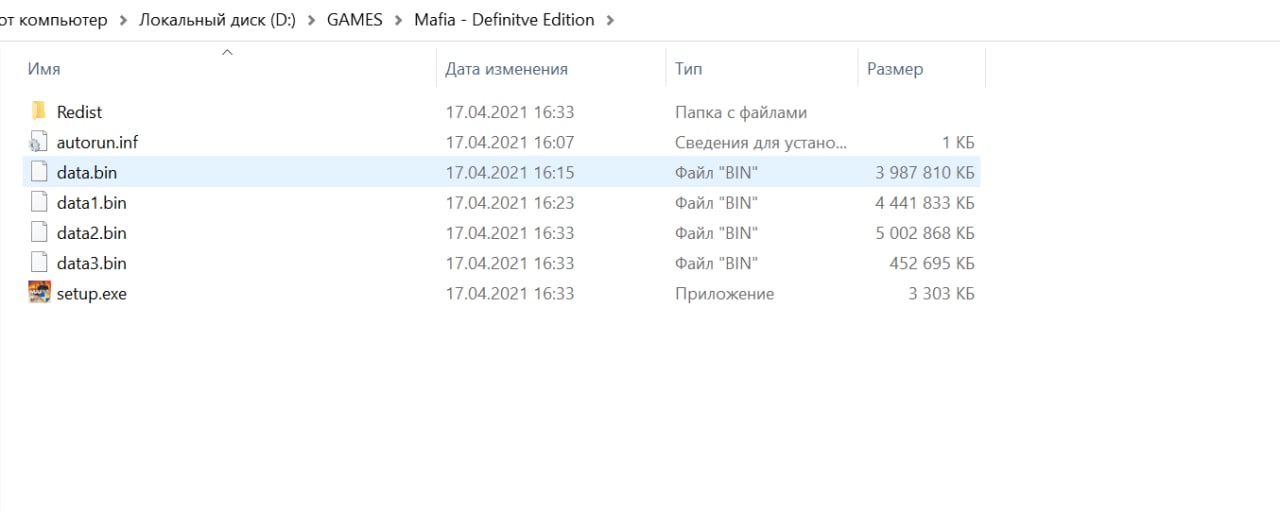The image size is (1280, 511).
Task: Sort by Имя column header
Action: [x=44, y=69]
